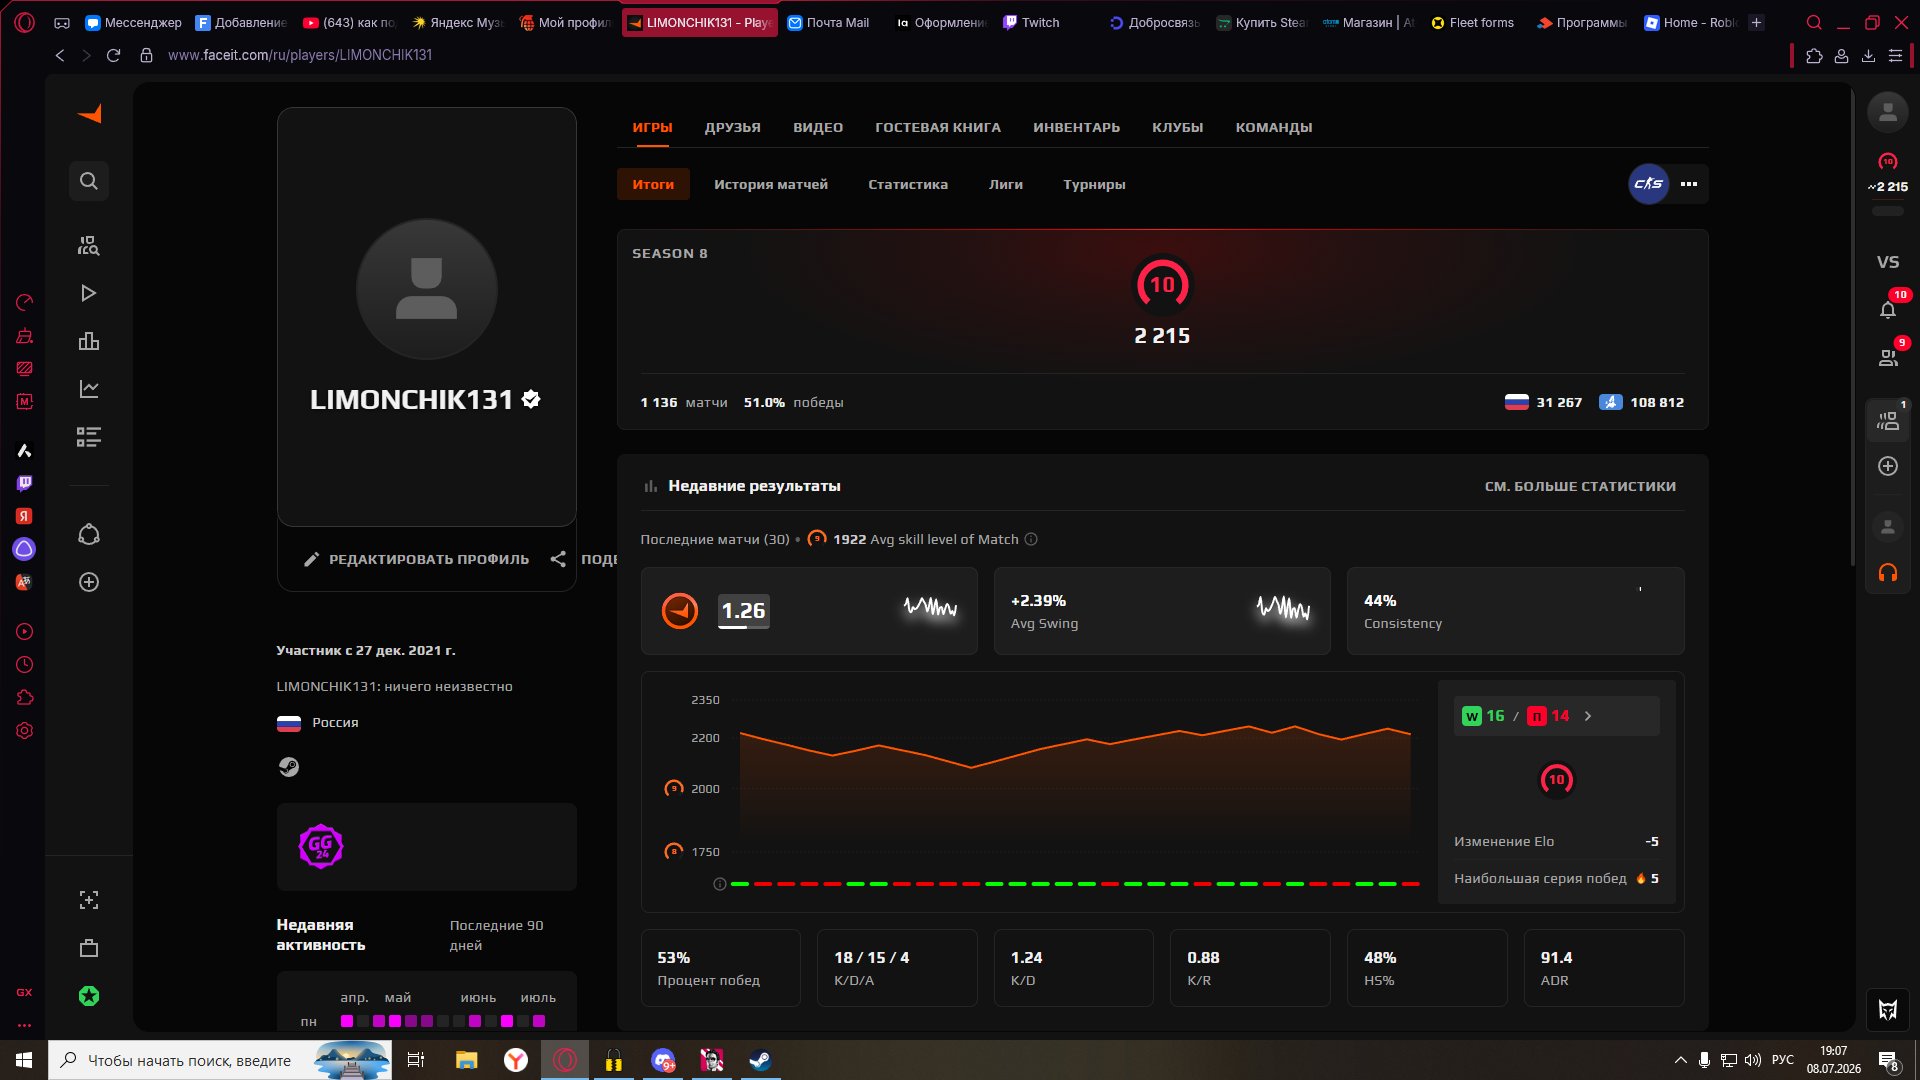Open Статистика sub-tab
The width and height of the screenshot is (1920, 1080).
tap(908, 184)
